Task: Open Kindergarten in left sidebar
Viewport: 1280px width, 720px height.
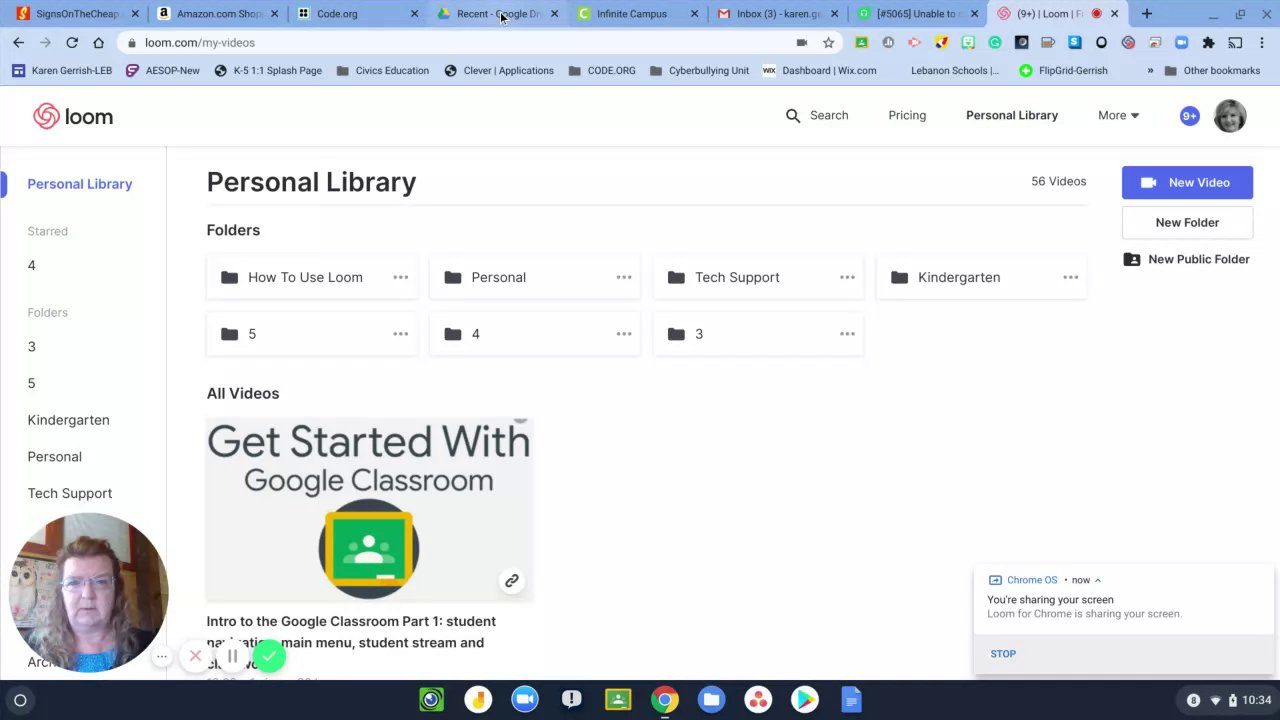Action: tap(68, 420)
